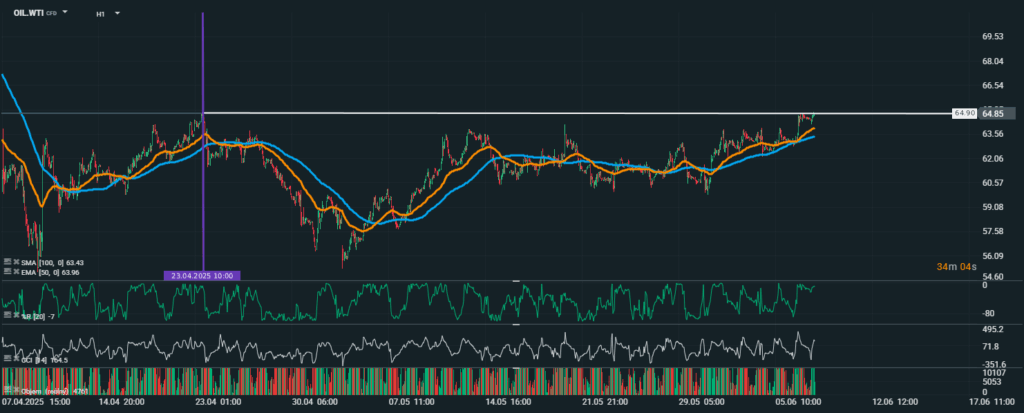This screenshot has height=413, width=1024.
Task: Select the purple 23.04.2025 10:00 date marker
Action: (203, 274)
